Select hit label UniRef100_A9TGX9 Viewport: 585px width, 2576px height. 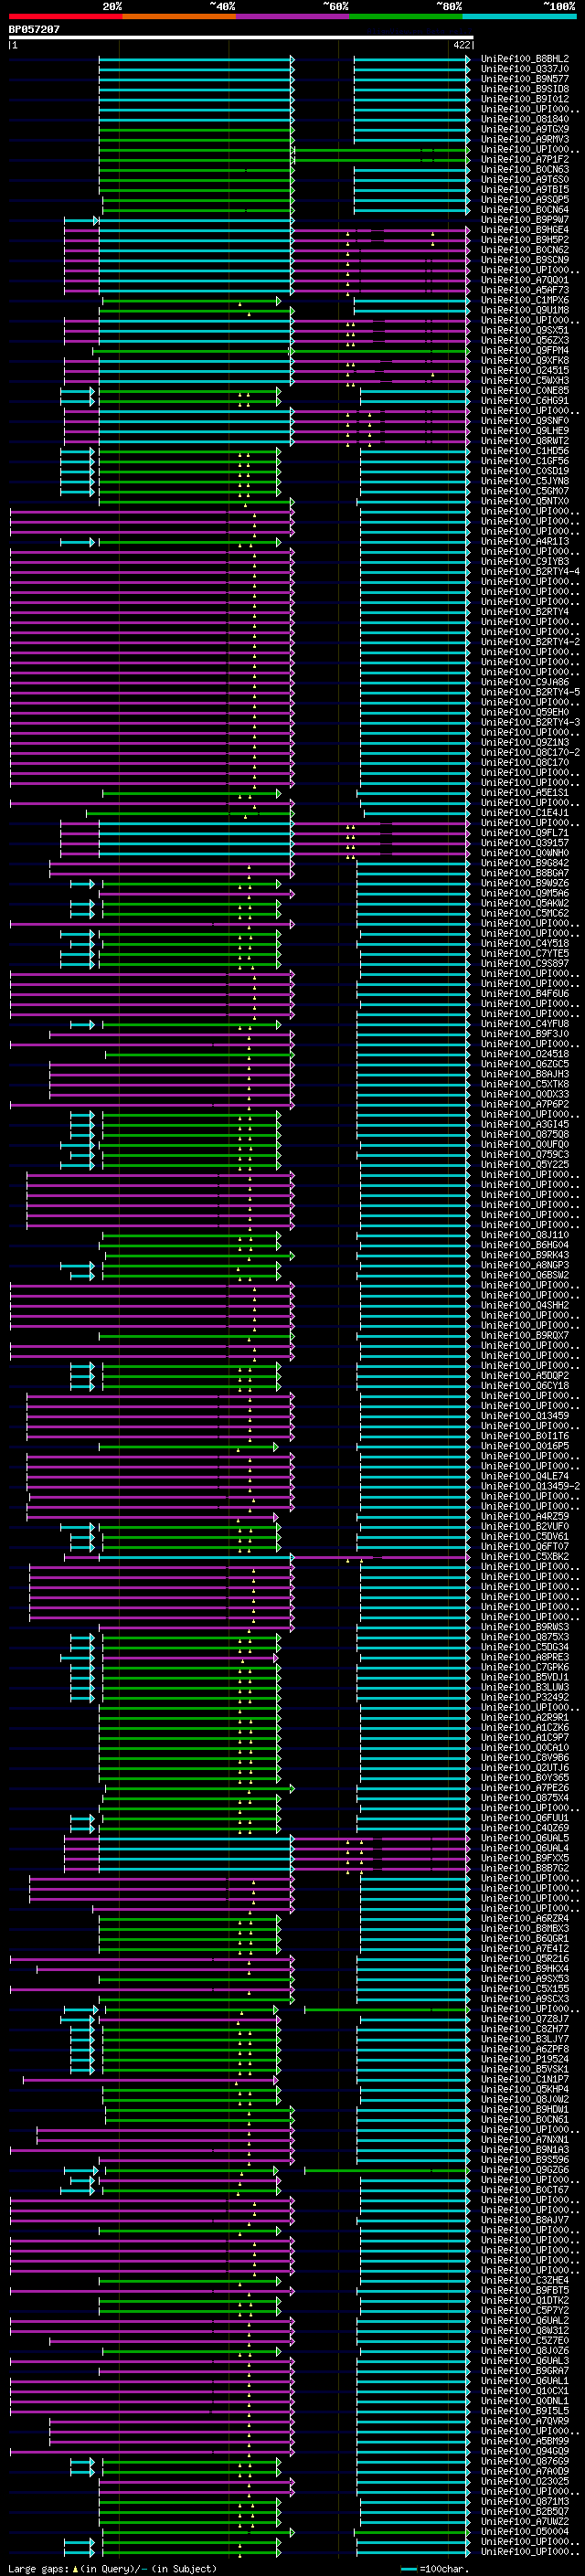(525, 129)
